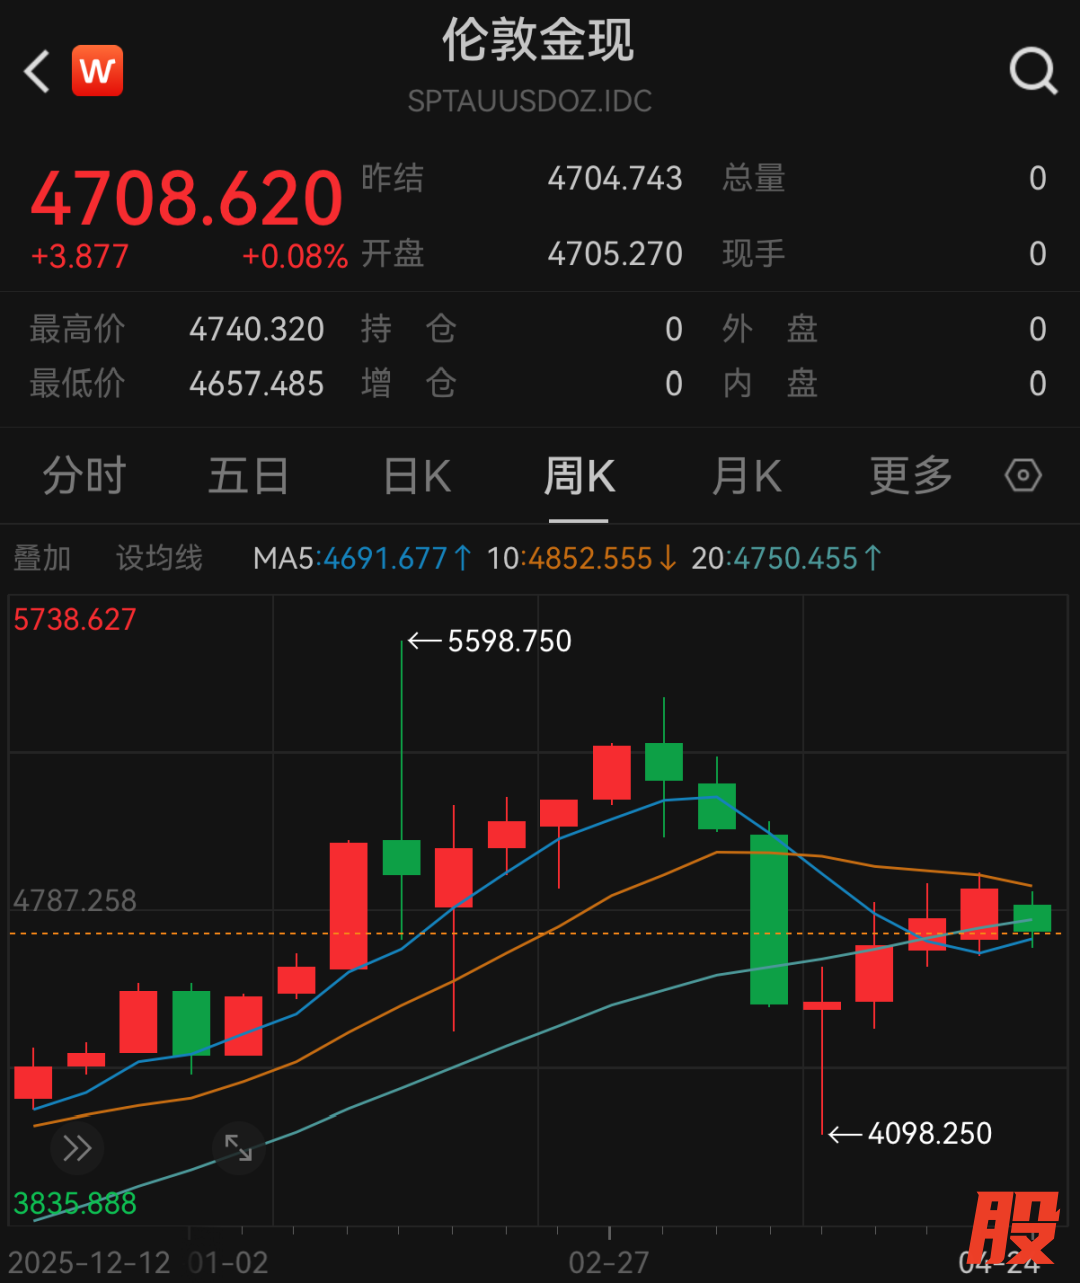Tap 叠加 overlay button
The height and width of the screenshot is (1283, 1080).
tap(42, 558)
